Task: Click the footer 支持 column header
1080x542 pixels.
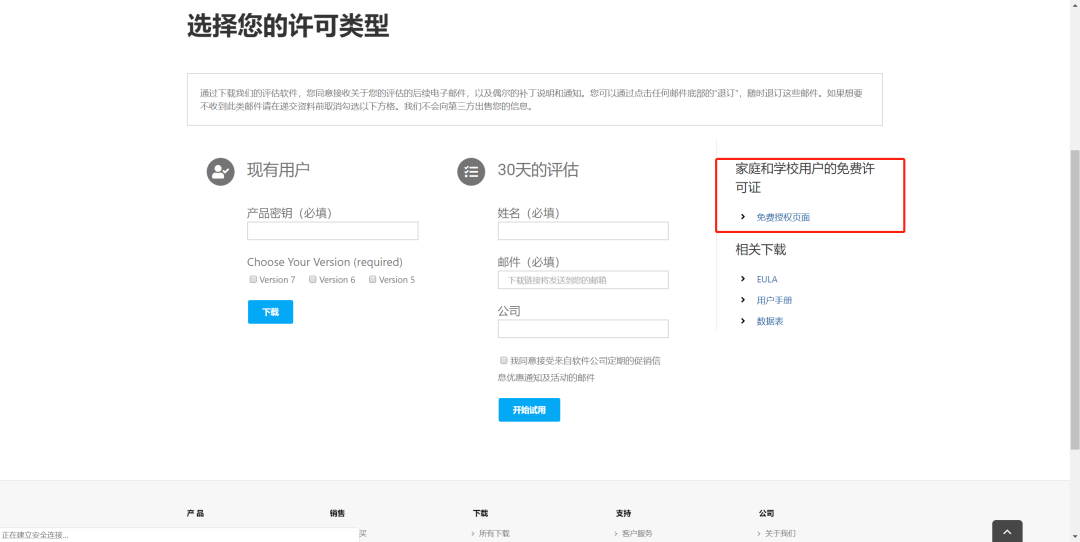Action: tap(623, 513)
